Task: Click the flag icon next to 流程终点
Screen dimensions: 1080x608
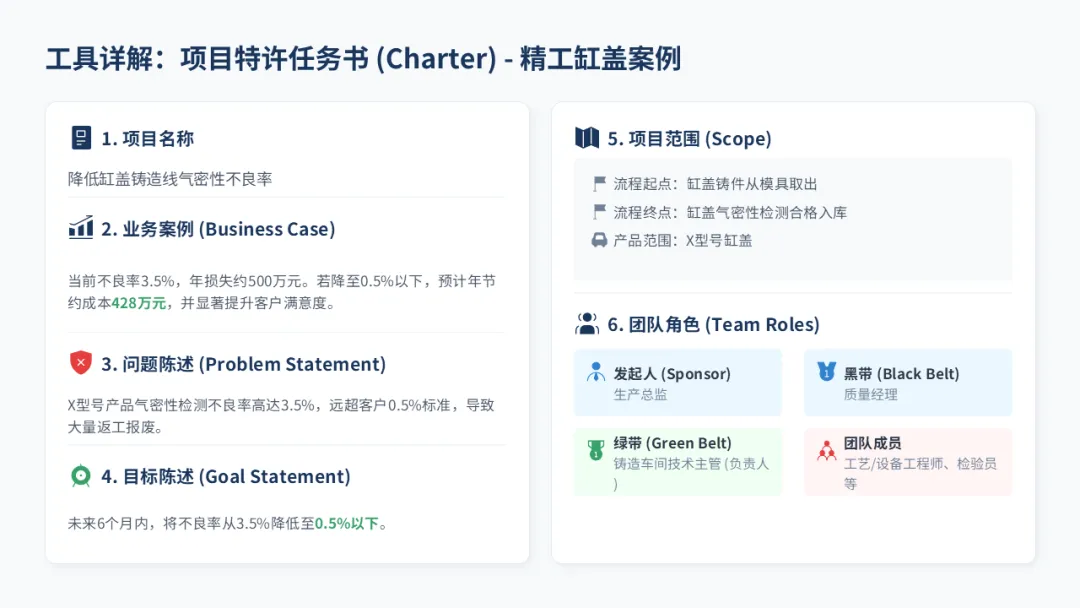Action: pyautogui.click(x=599, y=212)
